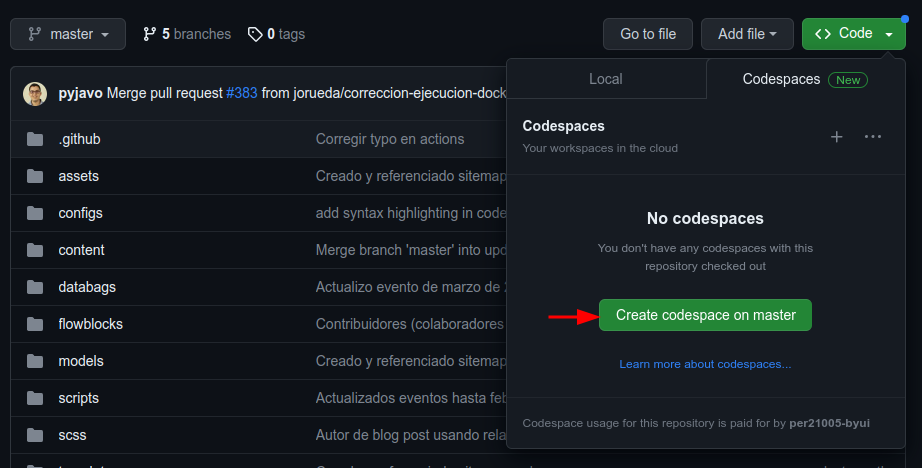Click the flowblocks folder icon
The width and height of the screenshot is (922, 468).
pos(35,325)
